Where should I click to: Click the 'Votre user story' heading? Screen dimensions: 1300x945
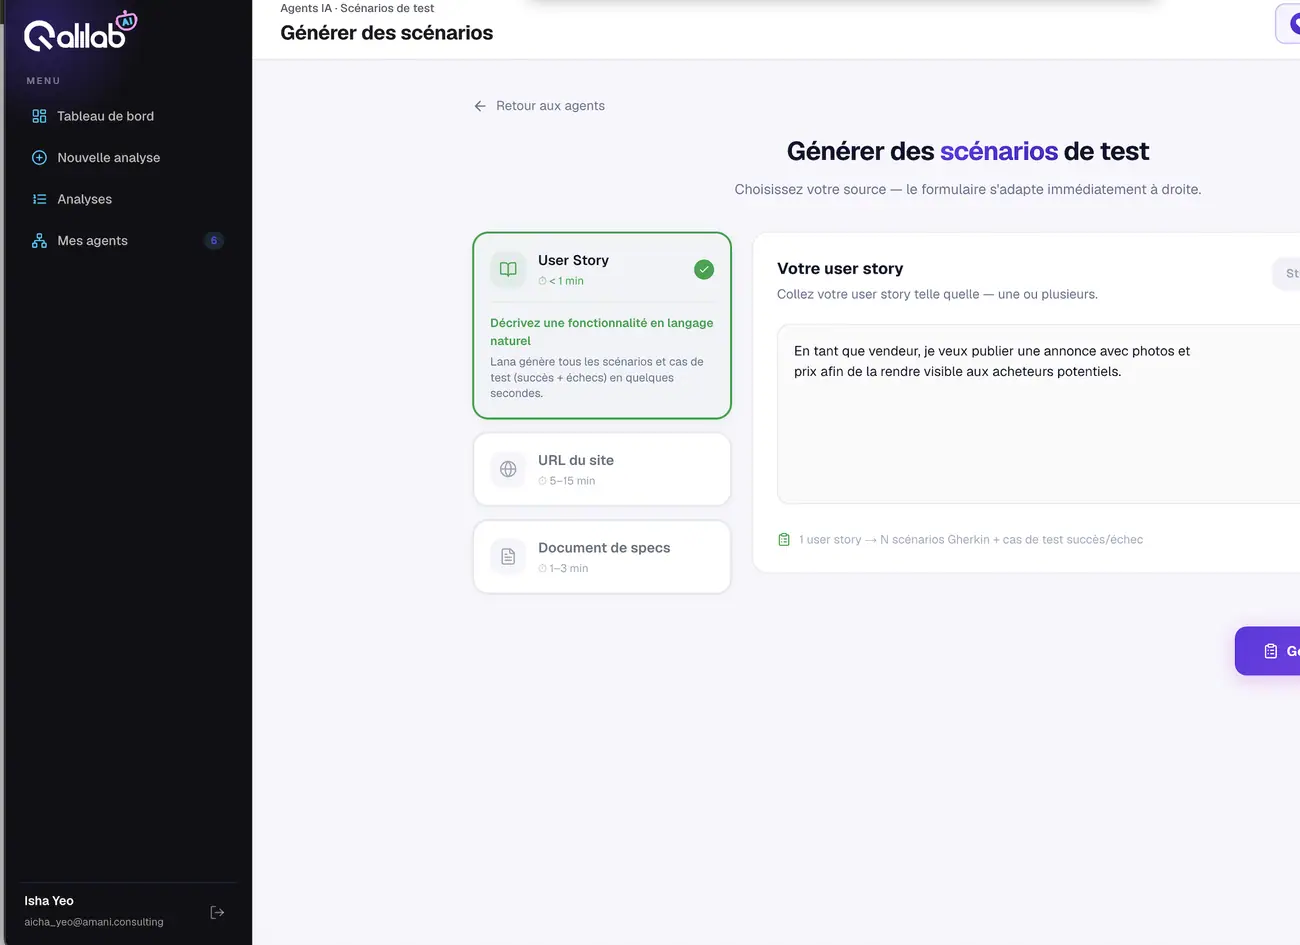click(x=840, y=268)
